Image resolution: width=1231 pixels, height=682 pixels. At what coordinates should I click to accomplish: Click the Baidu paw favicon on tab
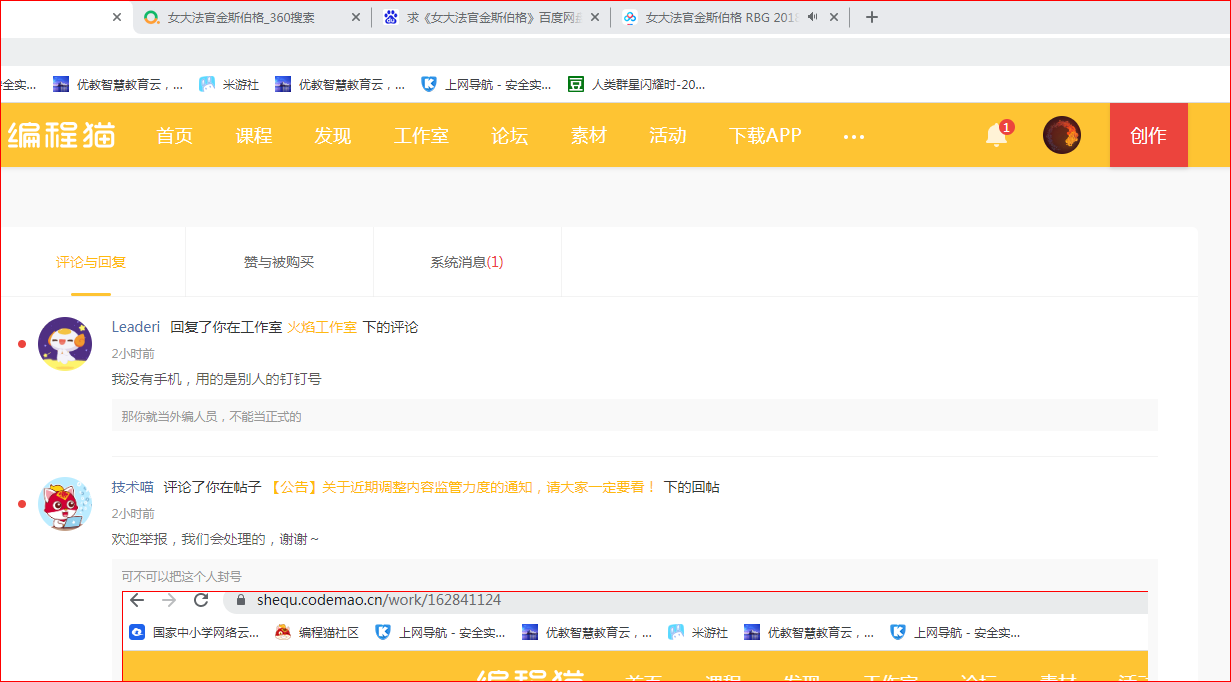pyautogui.click(x=390, y=17)
